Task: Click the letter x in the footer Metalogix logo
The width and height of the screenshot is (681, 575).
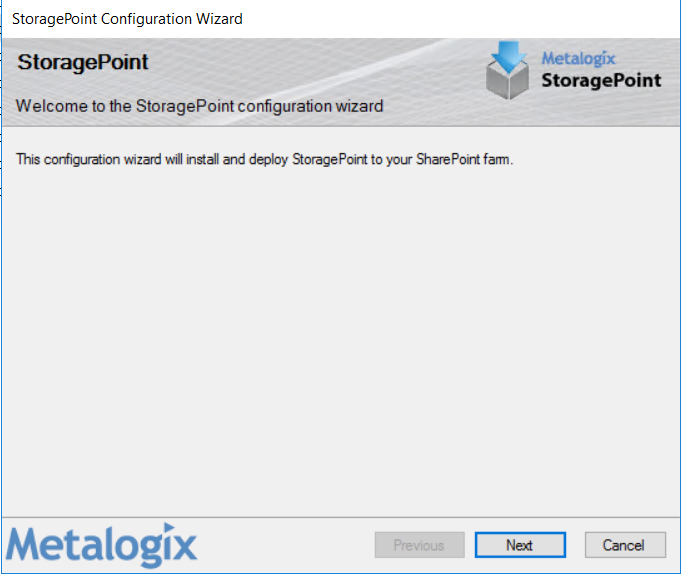Action: point(185,546)
